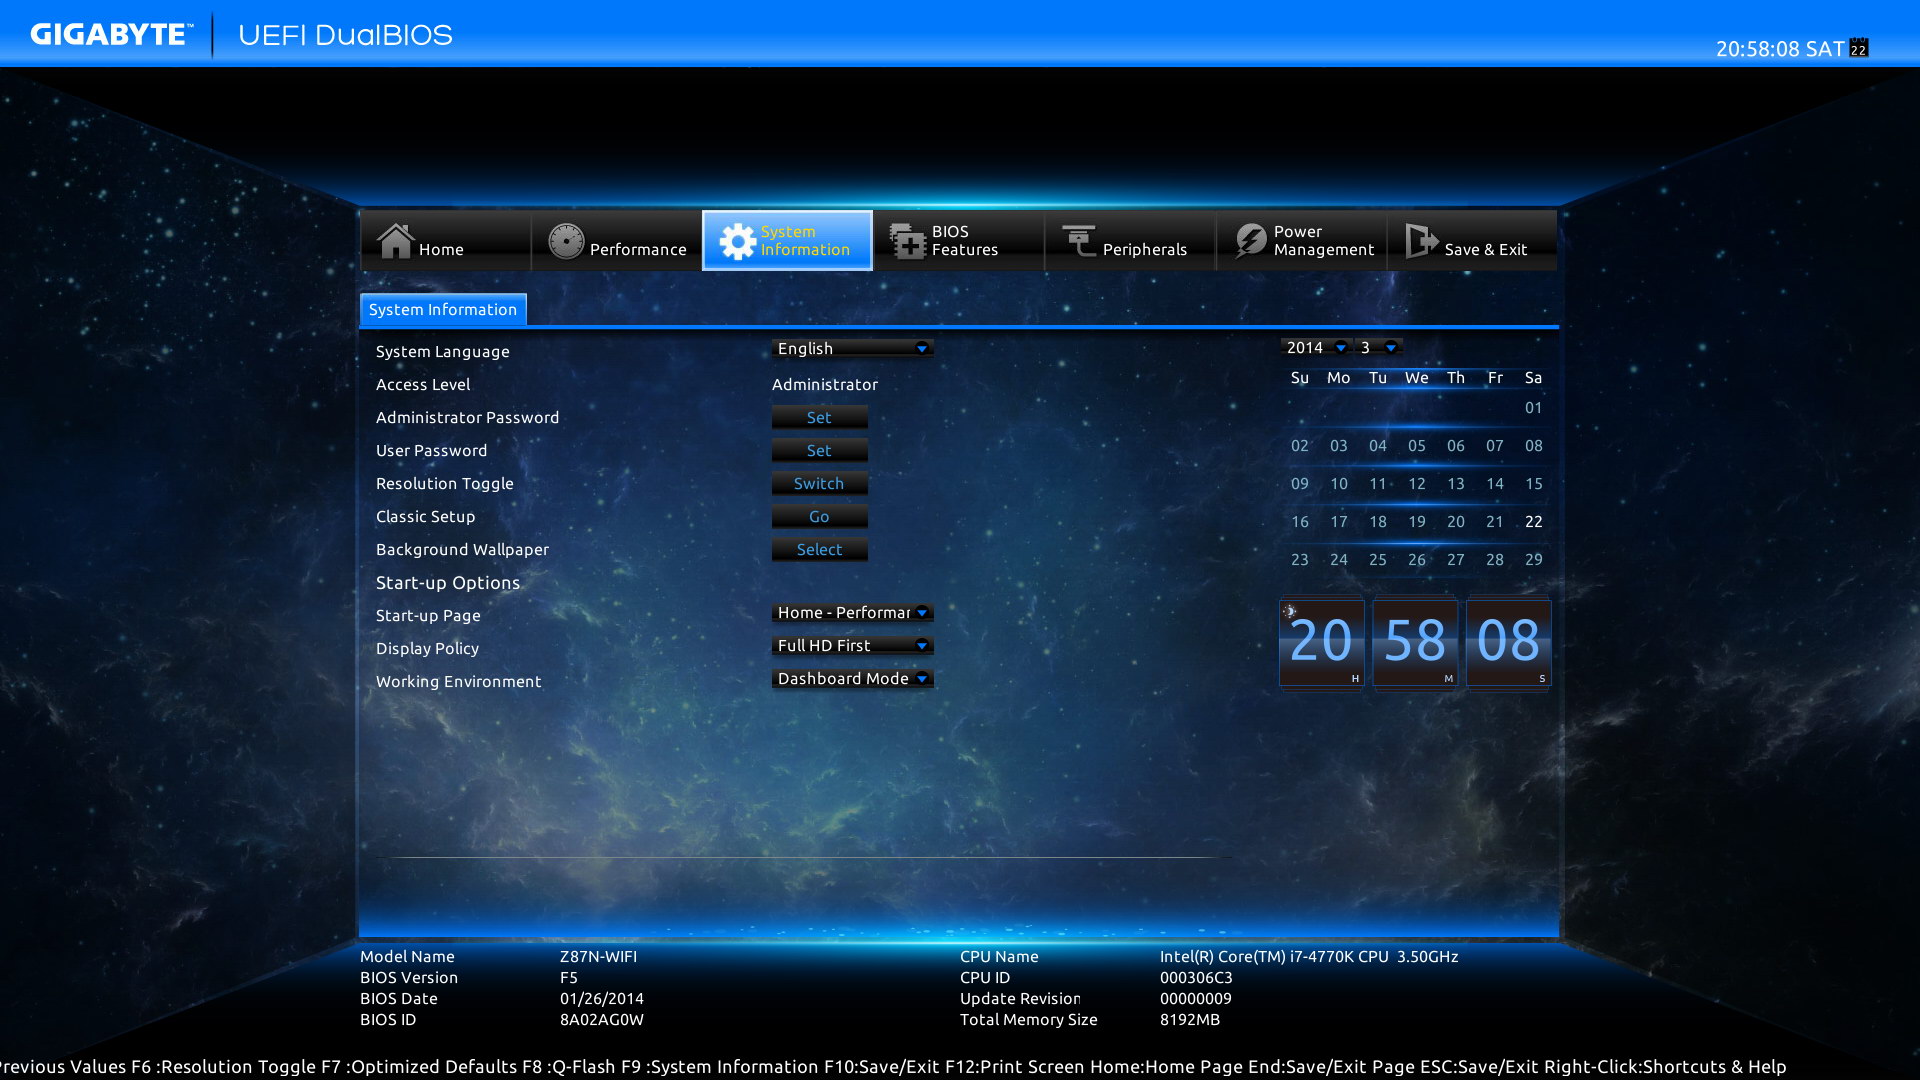
Task: Click the Peripherals cable icon
Action: click(1079, 241)
